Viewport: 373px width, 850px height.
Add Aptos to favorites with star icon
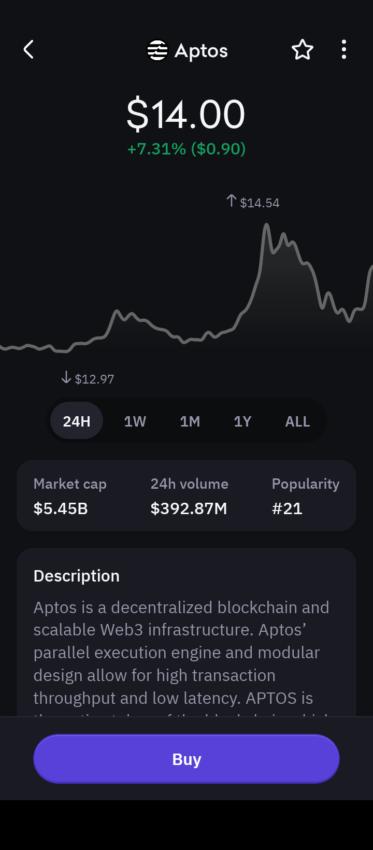302,50
